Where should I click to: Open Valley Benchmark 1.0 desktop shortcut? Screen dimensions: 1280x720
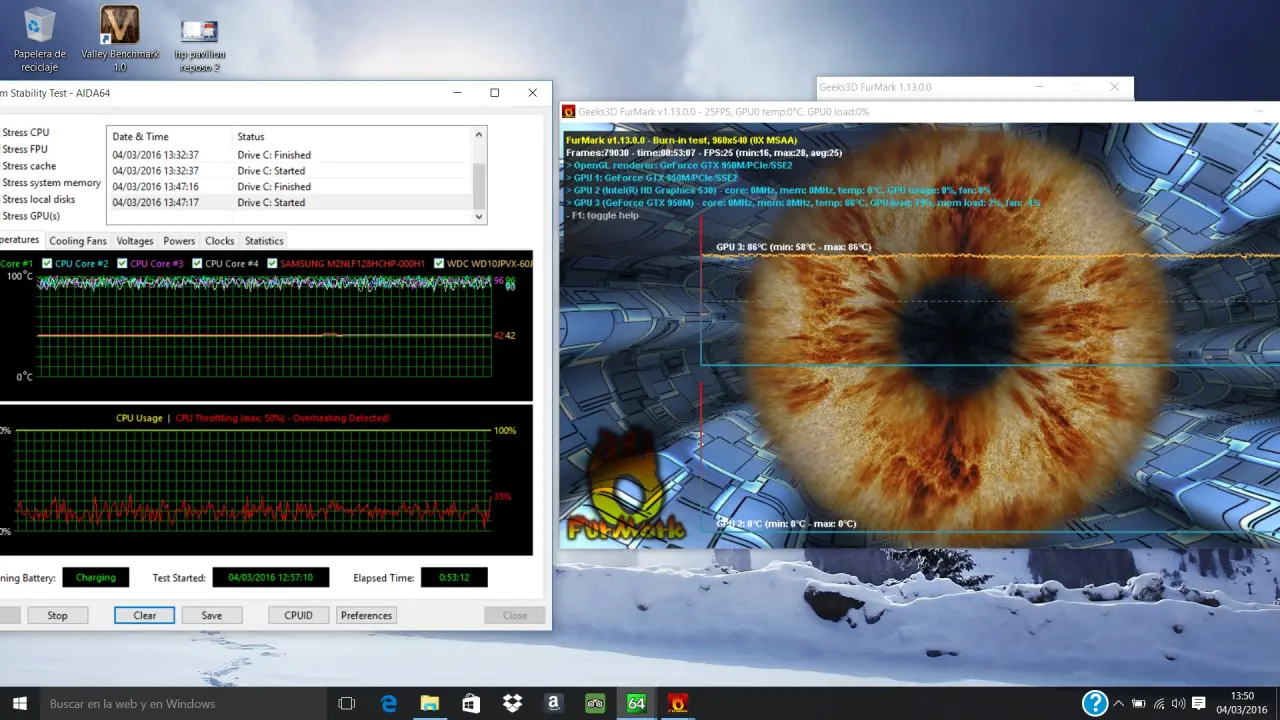pos(119,26)
